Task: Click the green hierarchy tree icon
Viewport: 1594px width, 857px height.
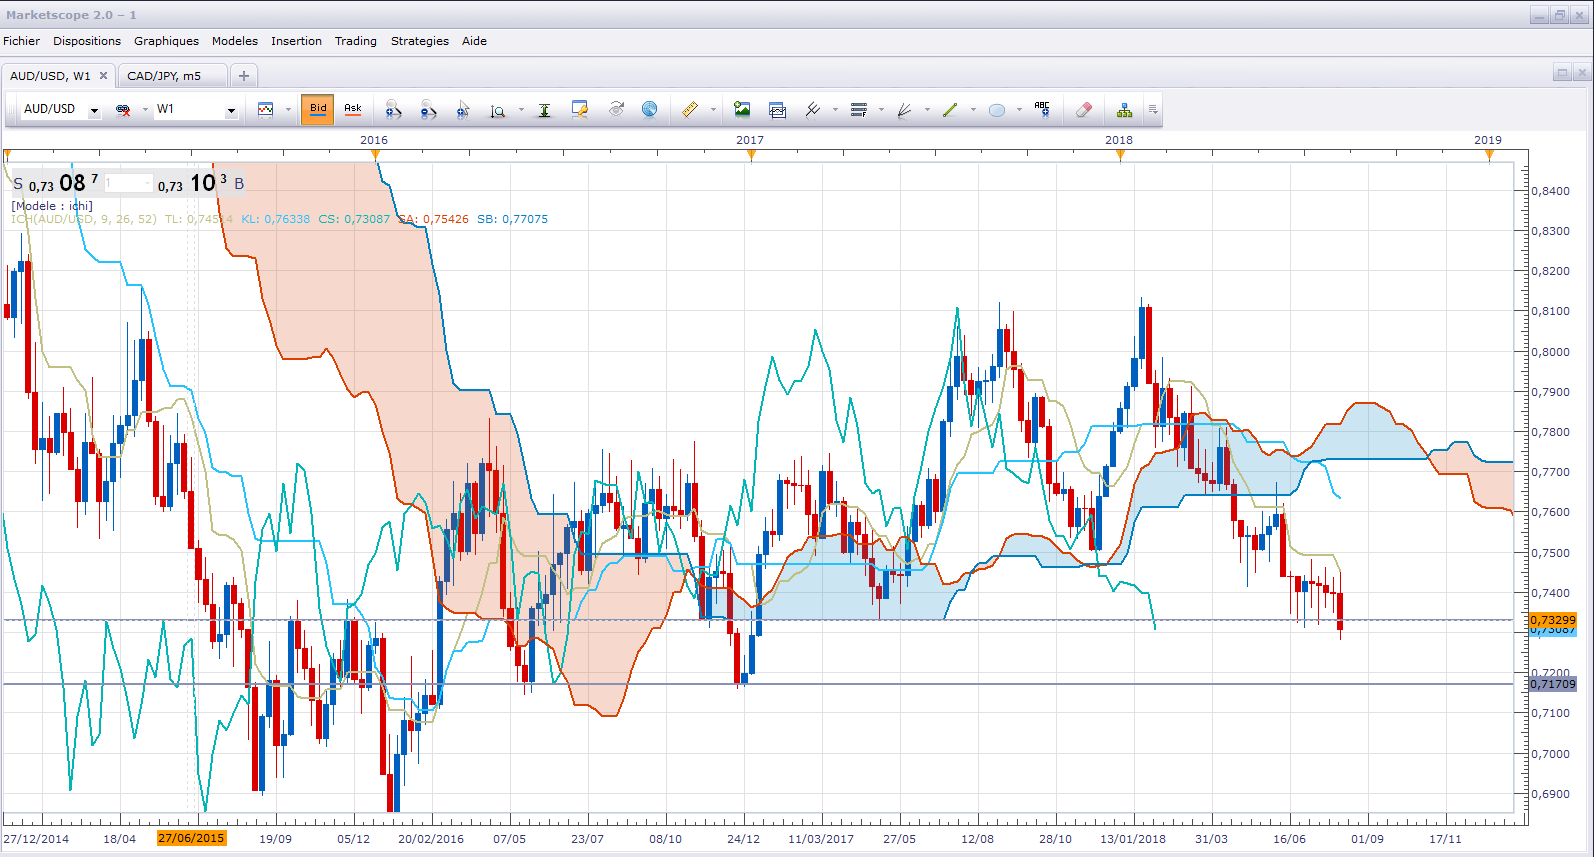Action: pos(1125,109)
